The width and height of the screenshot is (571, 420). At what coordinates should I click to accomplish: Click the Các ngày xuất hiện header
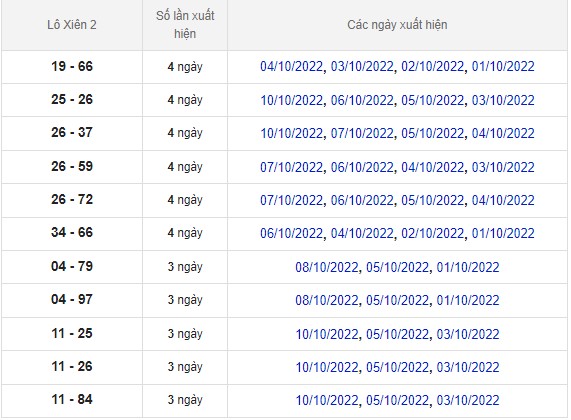tap(397, 25)
